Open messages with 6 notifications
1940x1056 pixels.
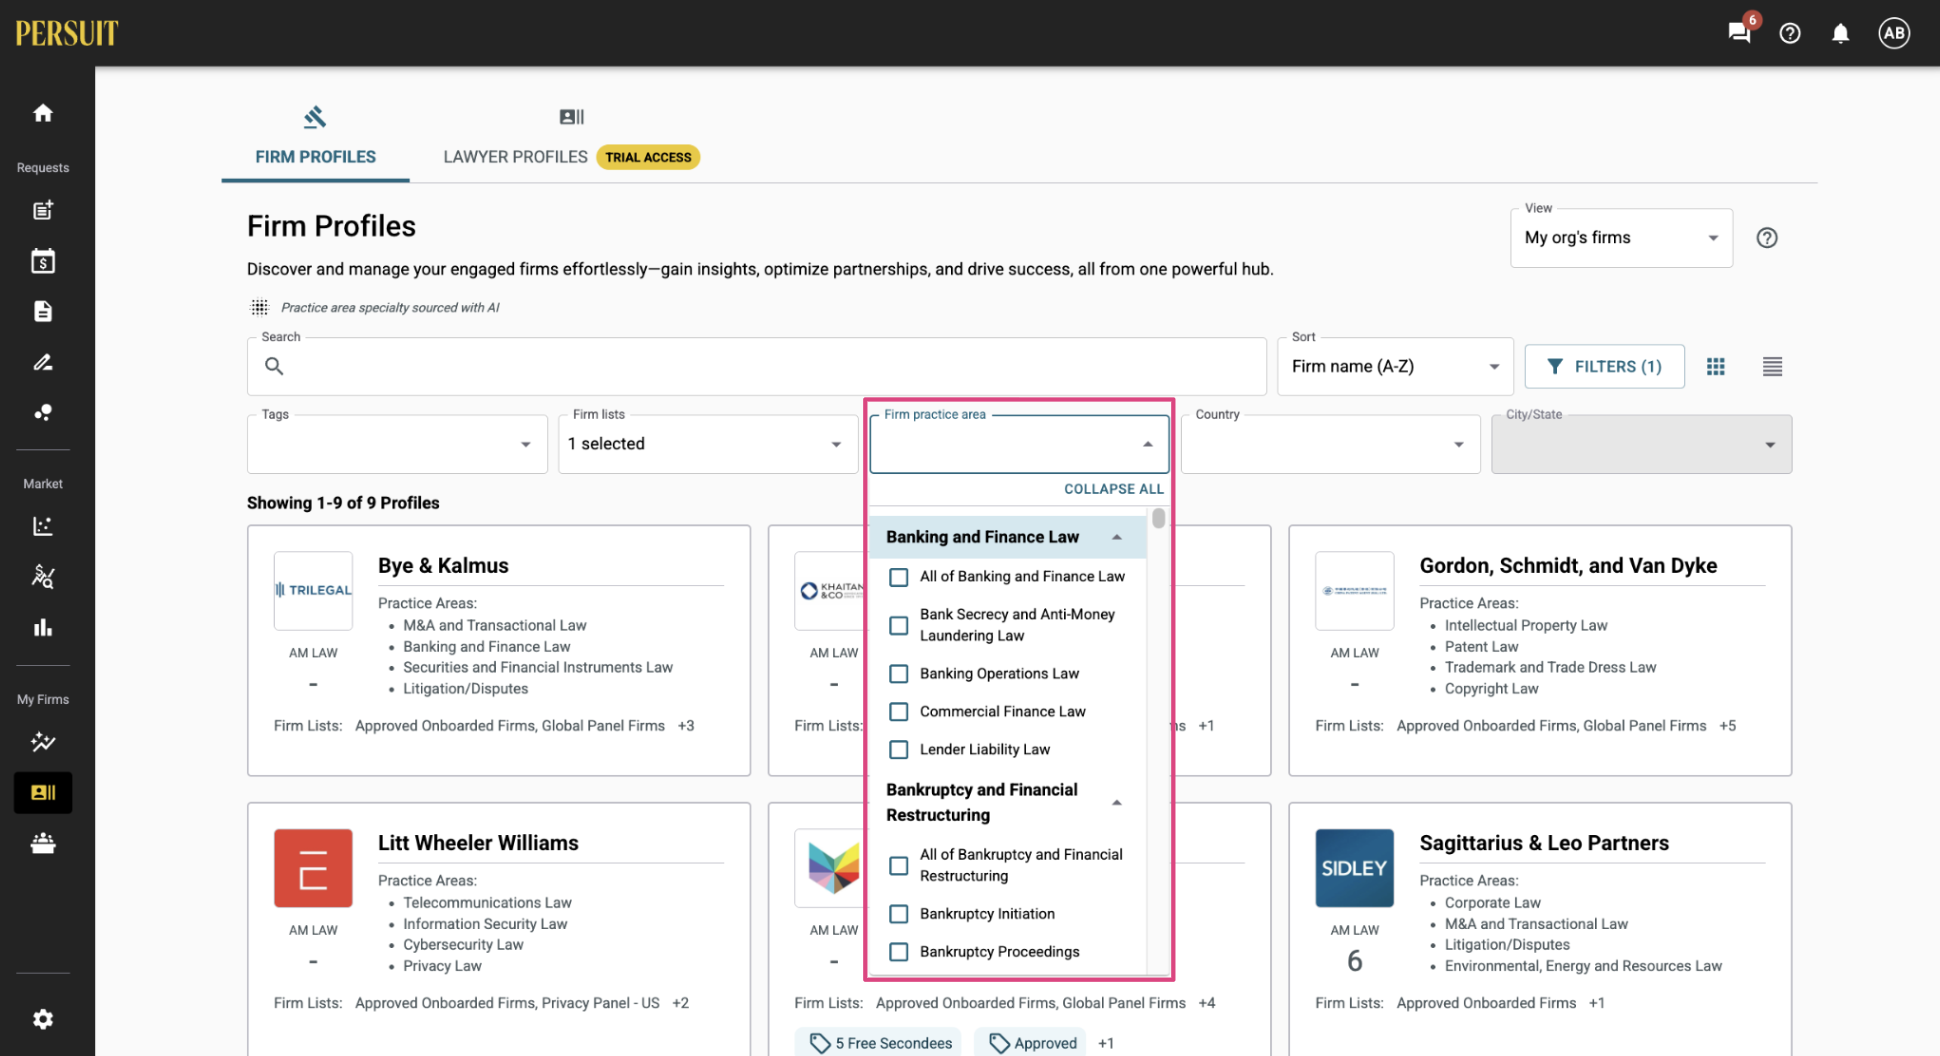[1740, 32]
